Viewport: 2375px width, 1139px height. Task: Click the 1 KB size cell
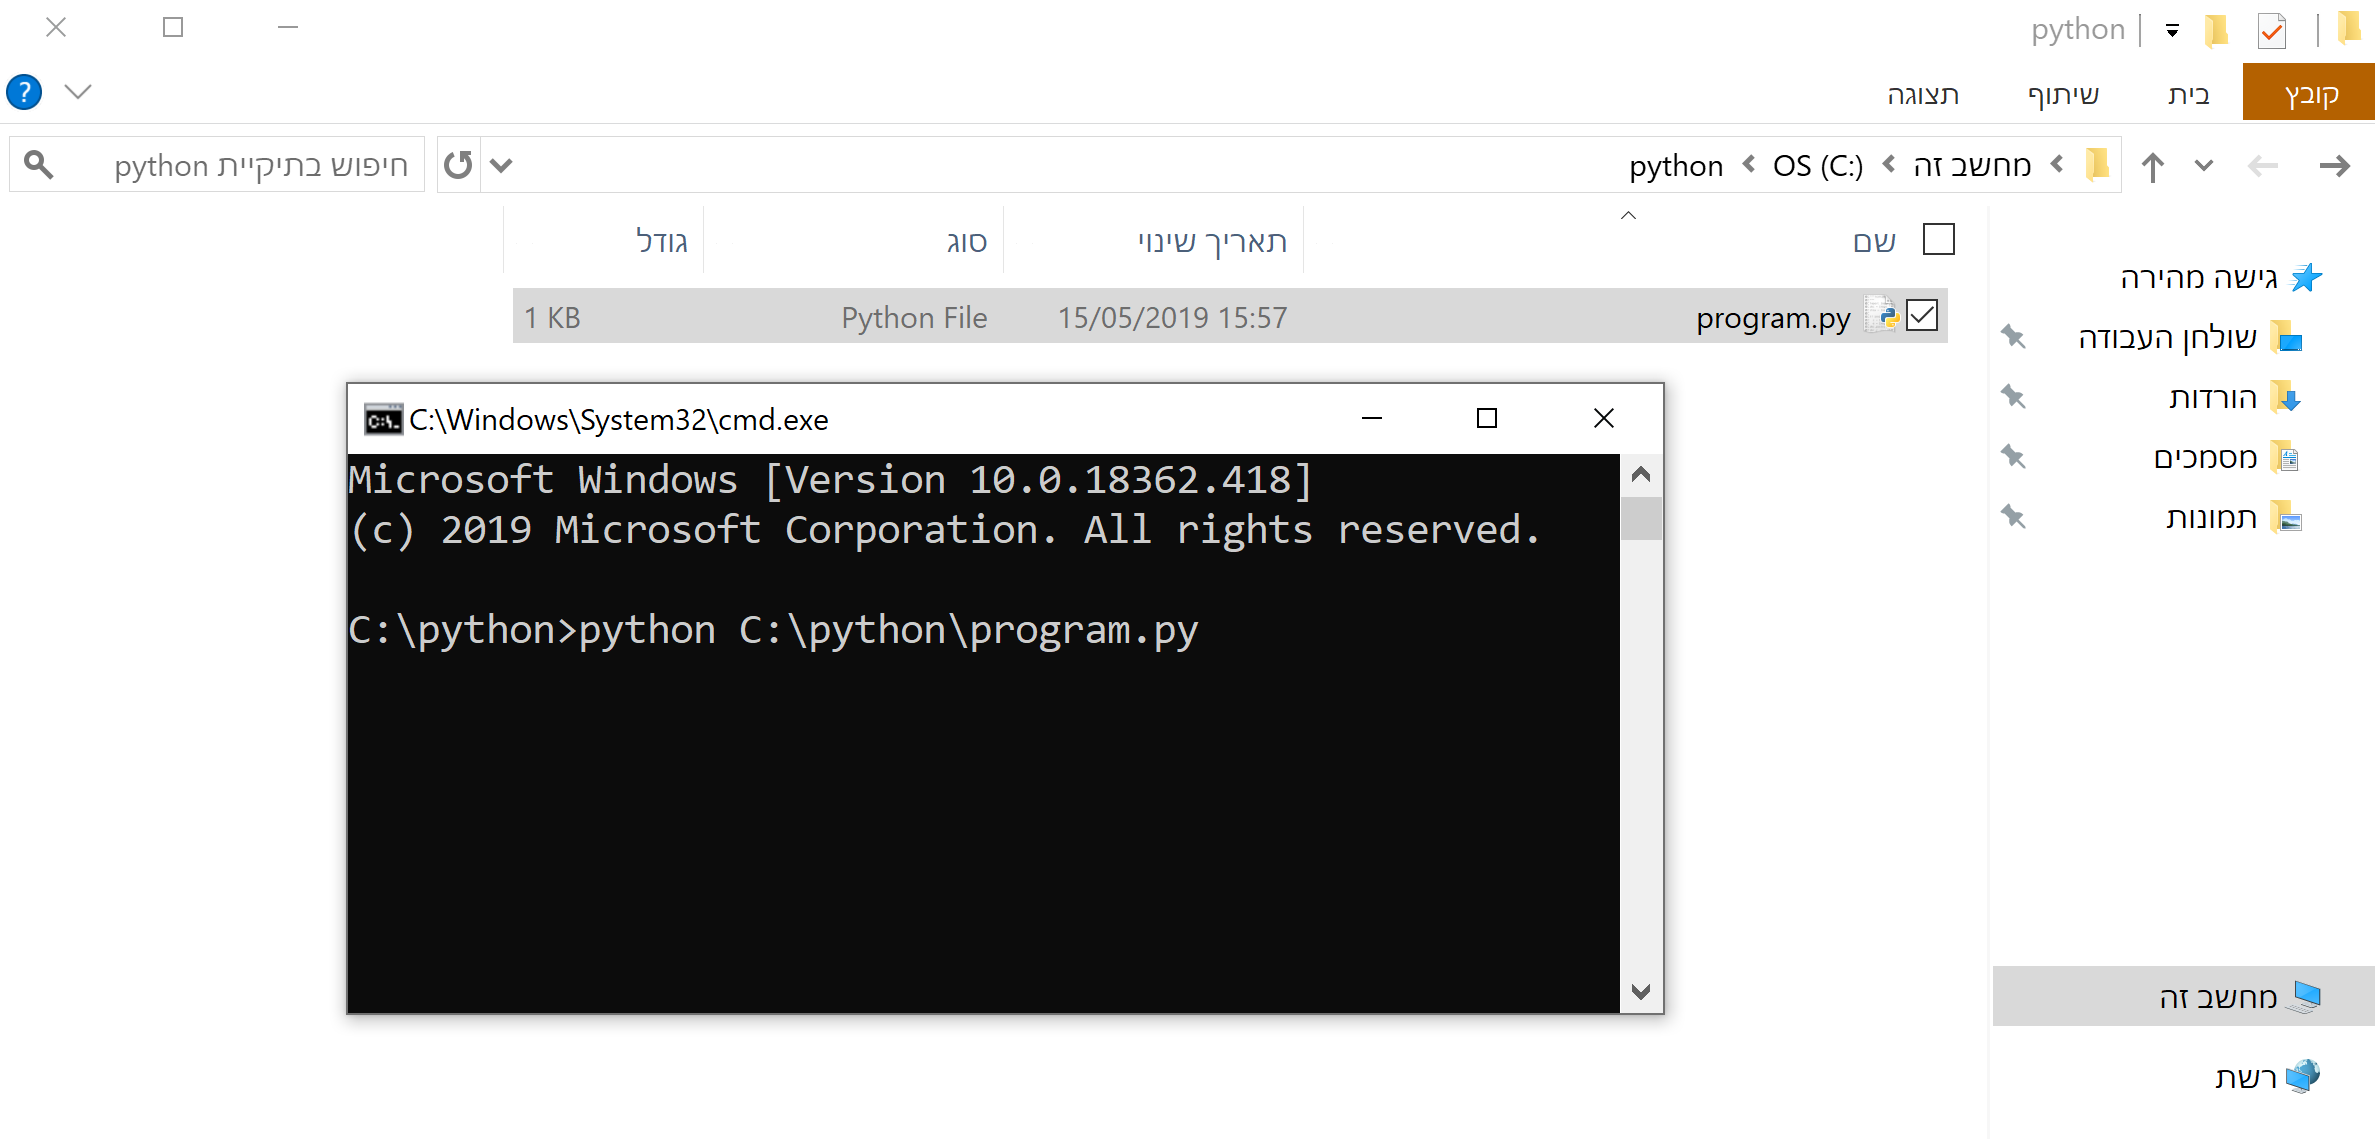[552, 318]
